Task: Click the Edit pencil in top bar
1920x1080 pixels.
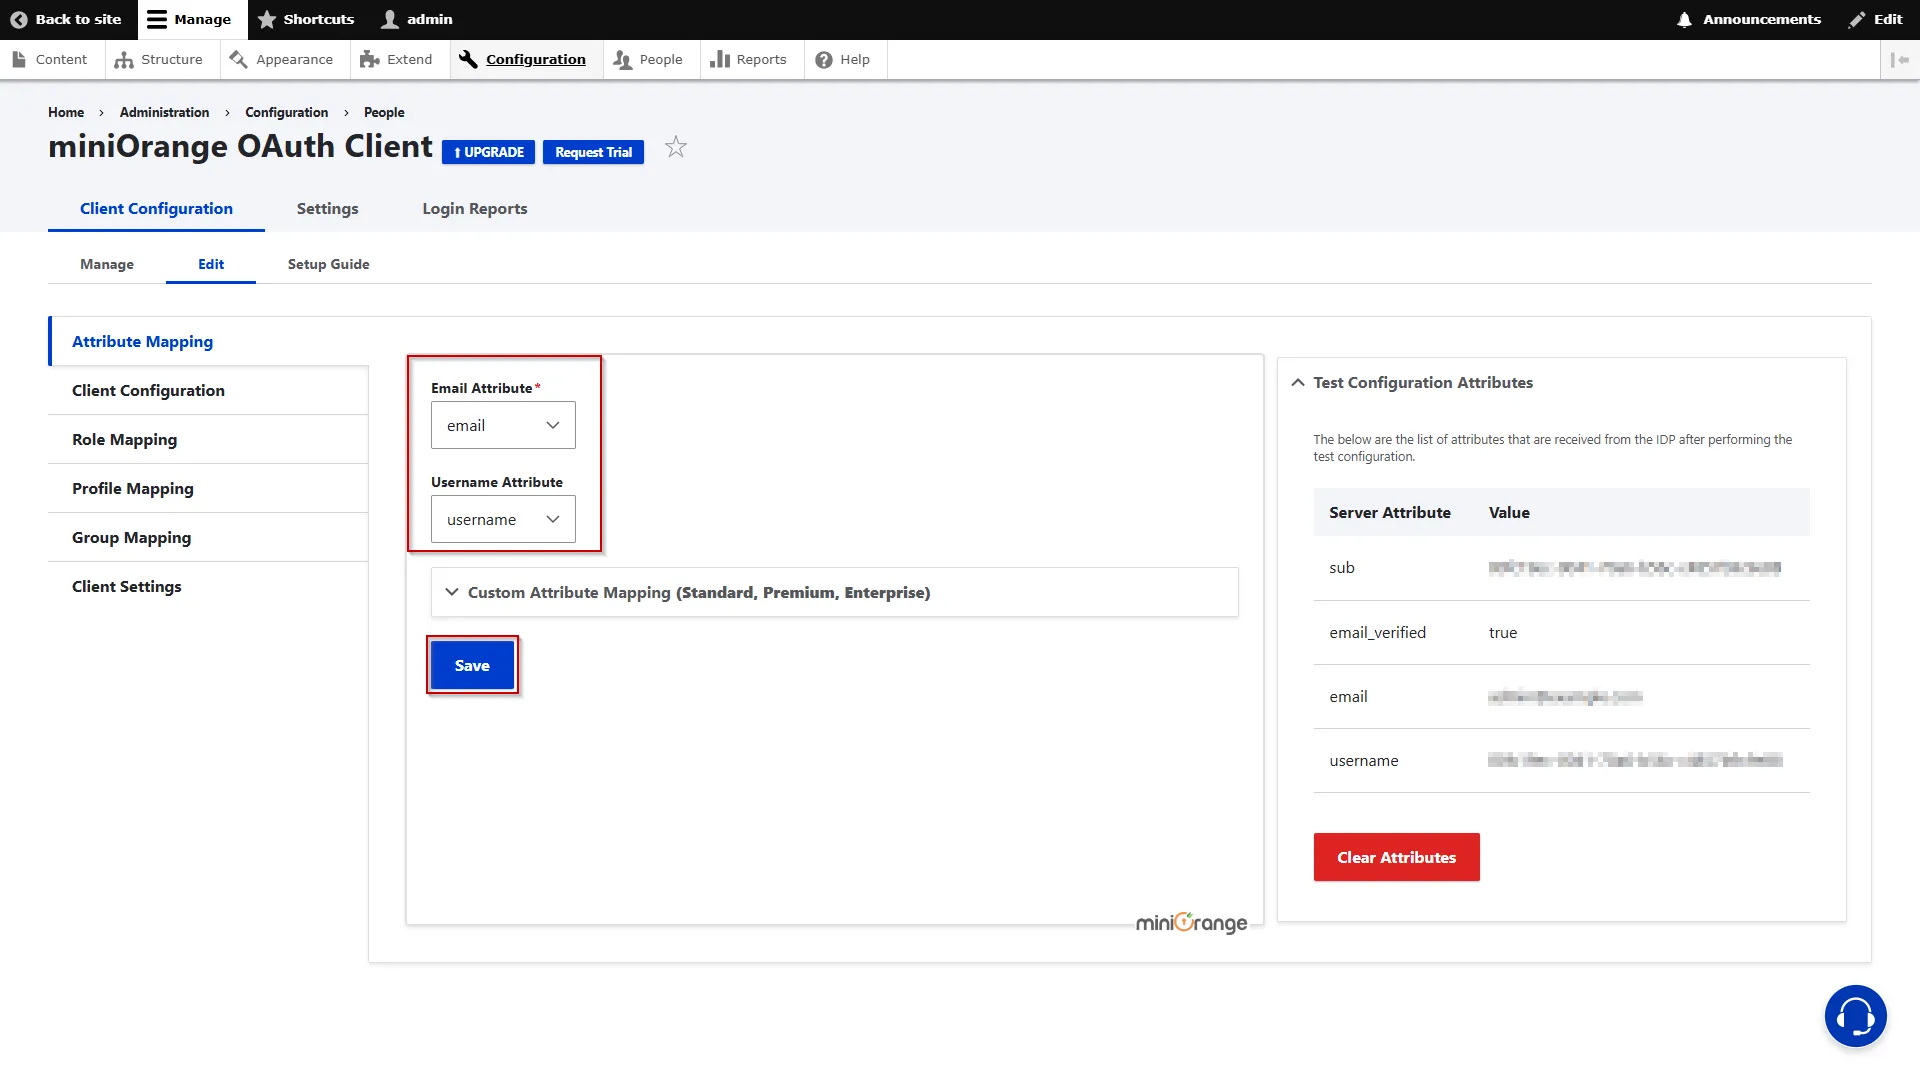Action: click(1875, 19)
